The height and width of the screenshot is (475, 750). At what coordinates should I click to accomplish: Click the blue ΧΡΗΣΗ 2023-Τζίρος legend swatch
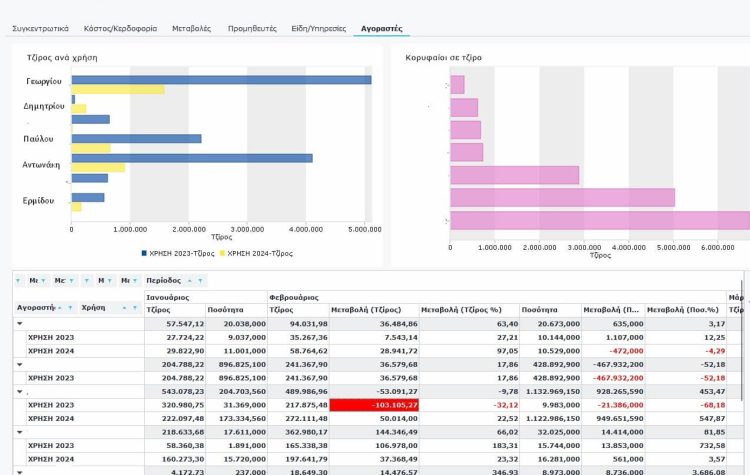coord(145,253)
